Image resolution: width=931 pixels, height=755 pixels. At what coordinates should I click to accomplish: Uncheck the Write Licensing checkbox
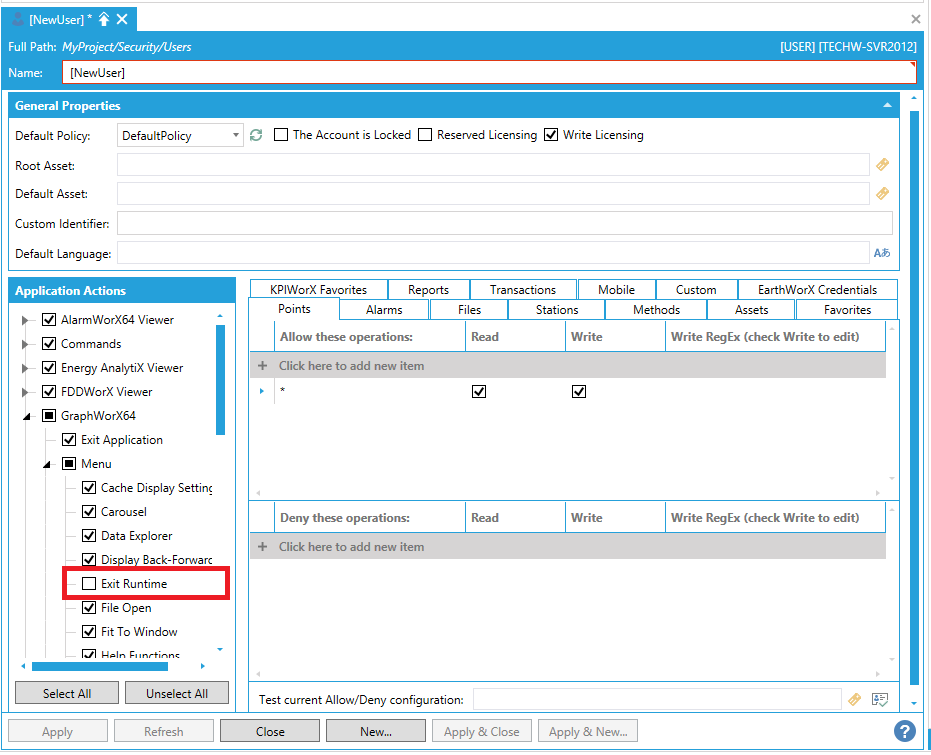551,135
